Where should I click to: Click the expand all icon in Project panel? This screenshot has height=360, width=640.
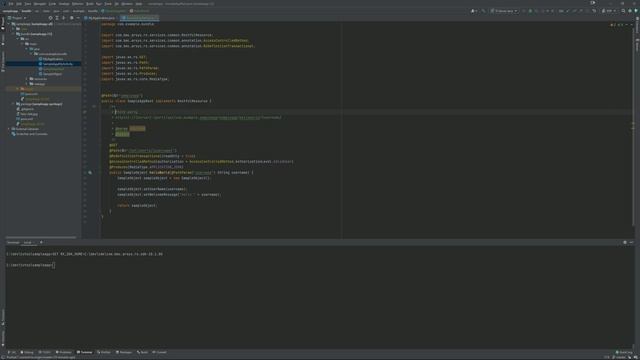(57, 18)
